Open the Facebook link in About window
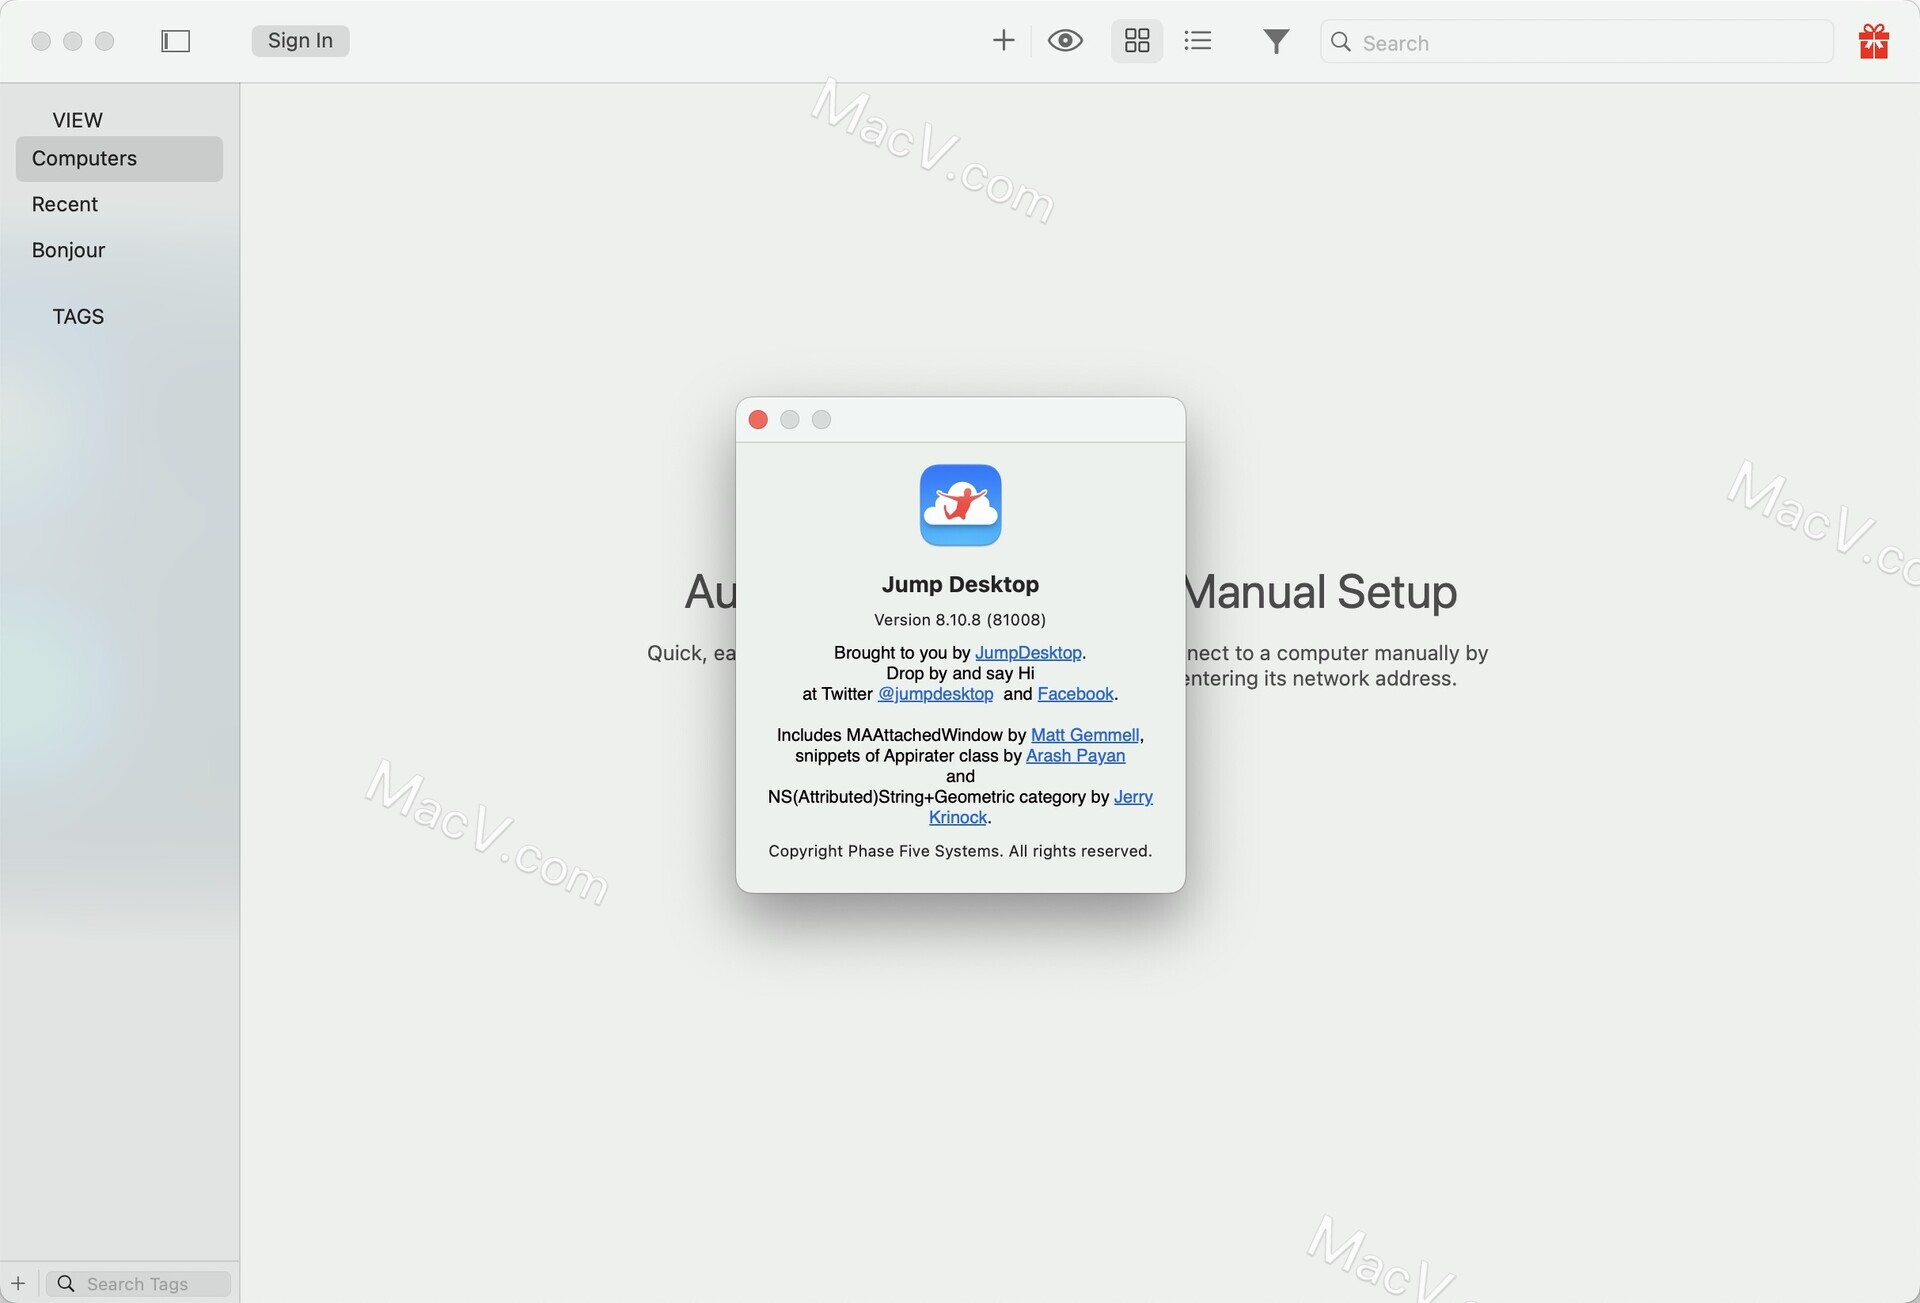Viewport: 1920px width, 1303px height. pyautogui.click(x=1075, y=693)
